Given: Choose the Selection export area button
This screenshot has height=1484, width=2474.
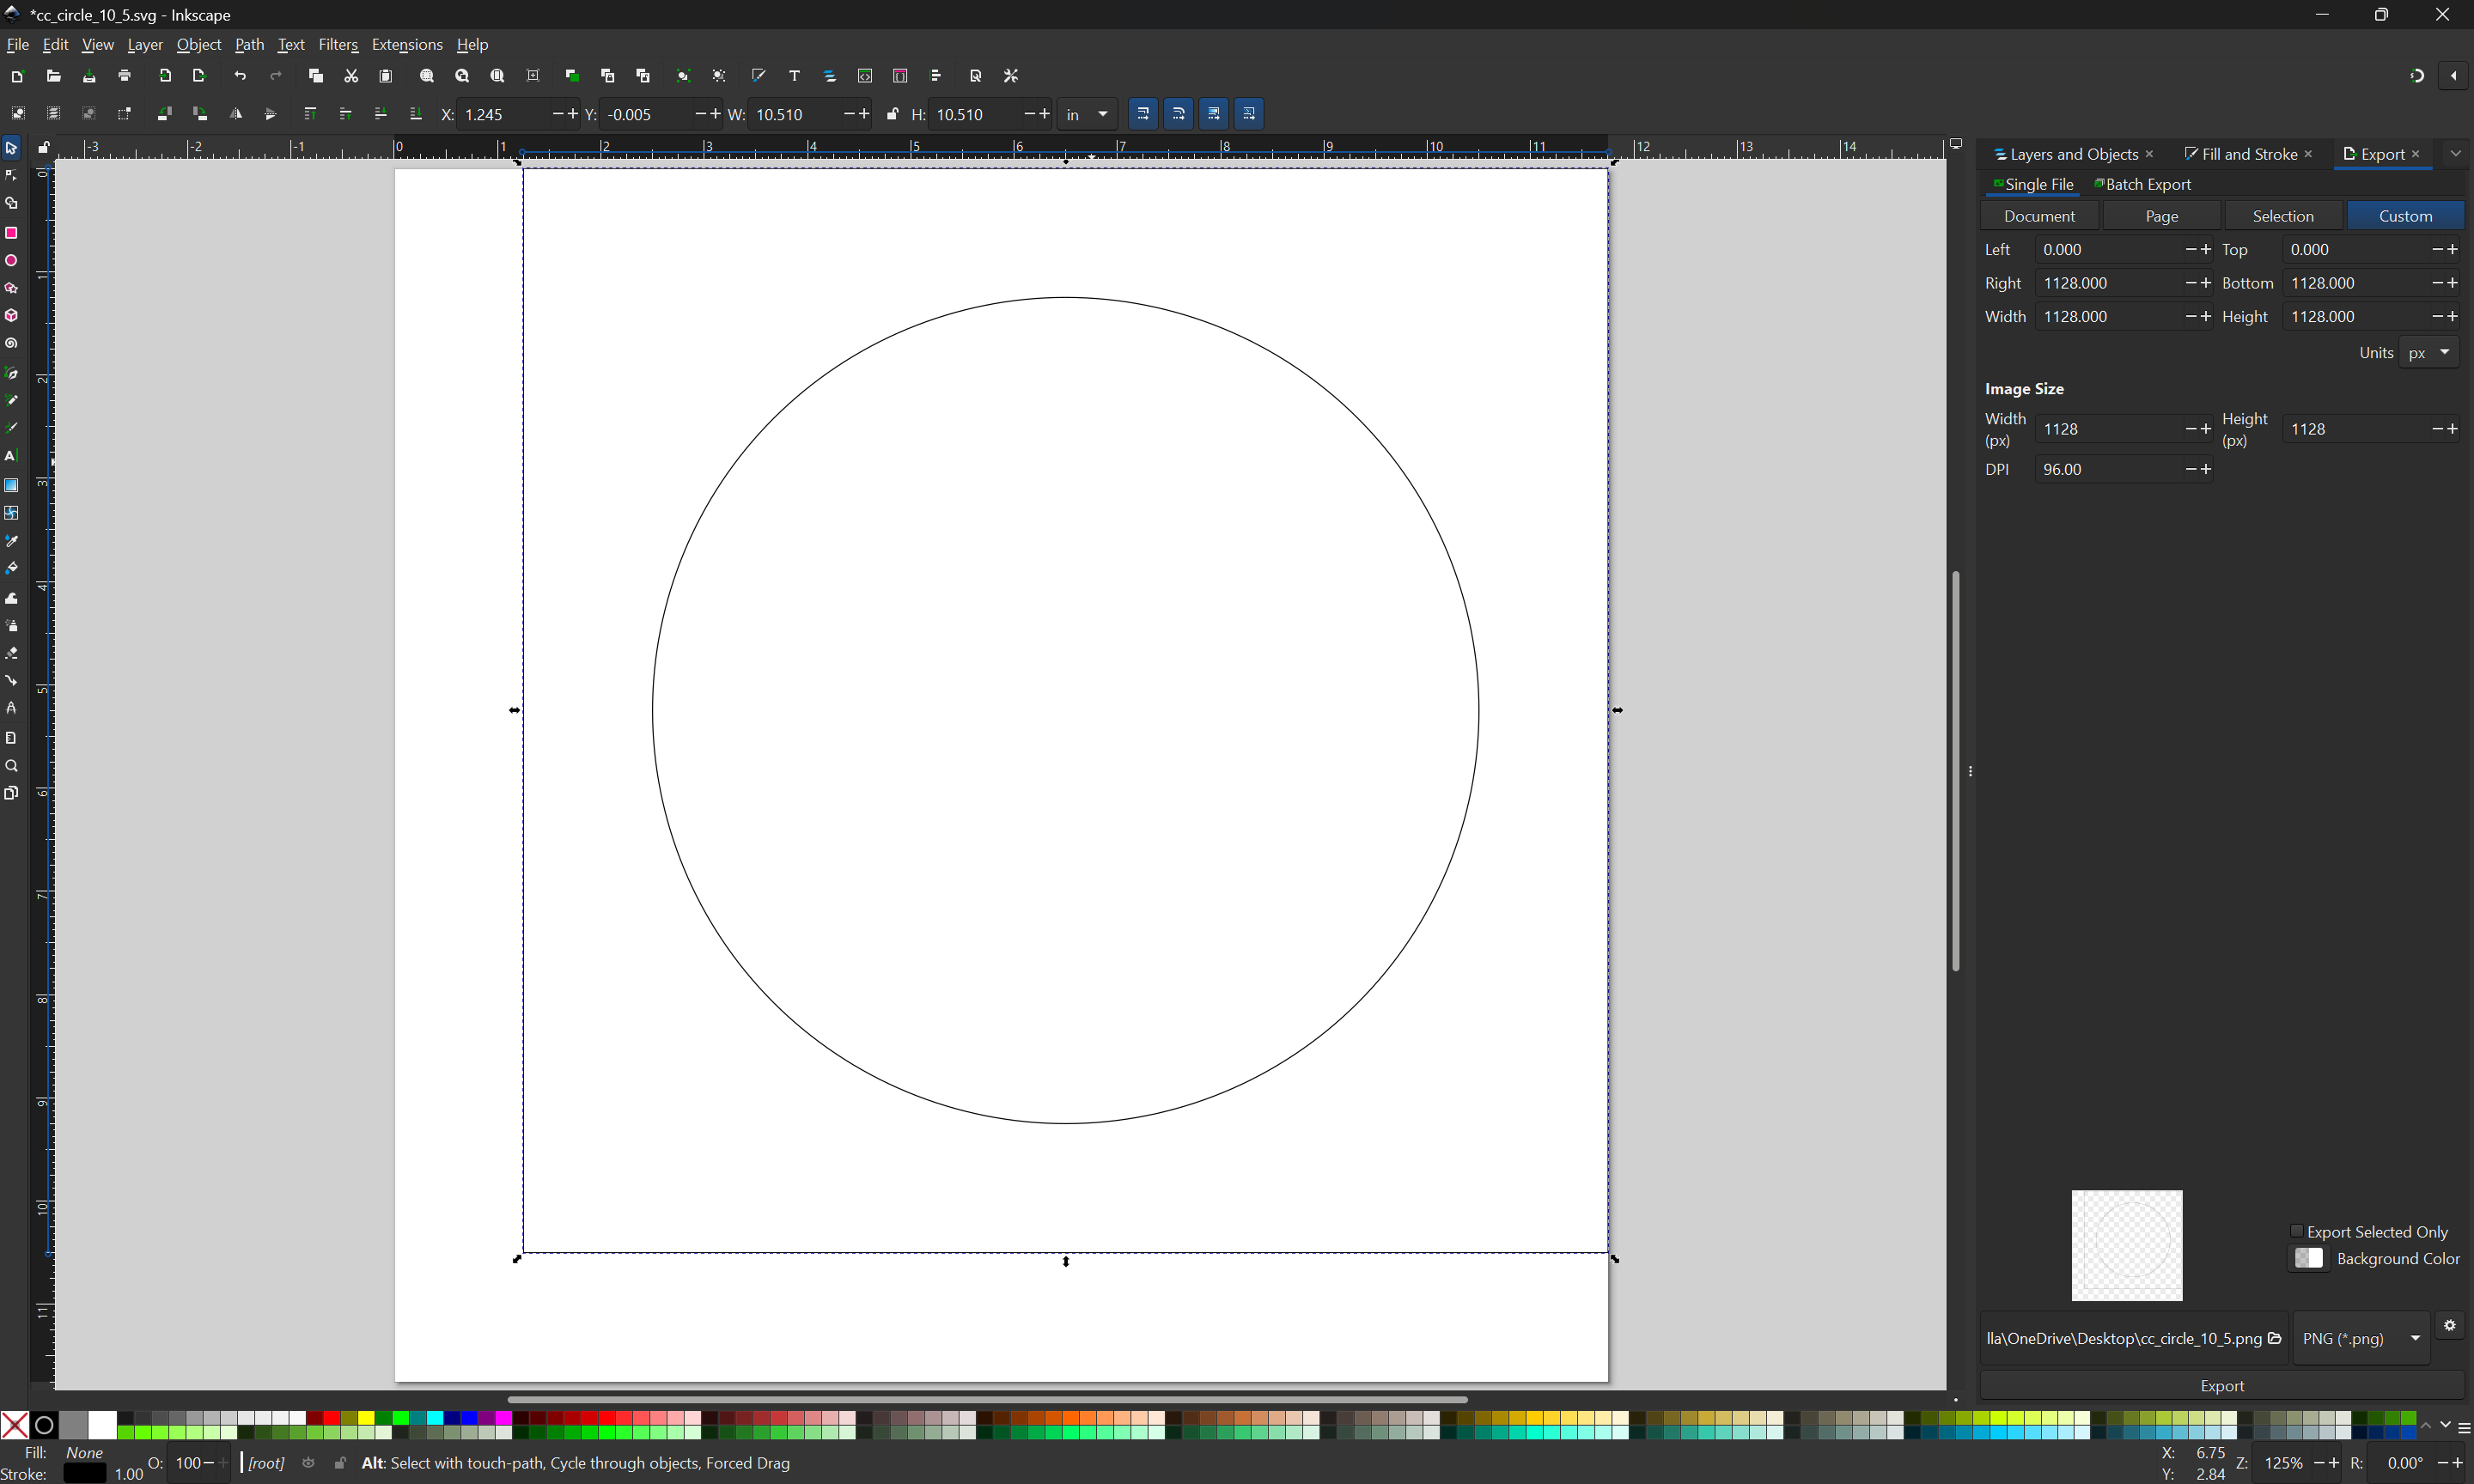Looking at the screenshot, I should [x=2283, y=216].
